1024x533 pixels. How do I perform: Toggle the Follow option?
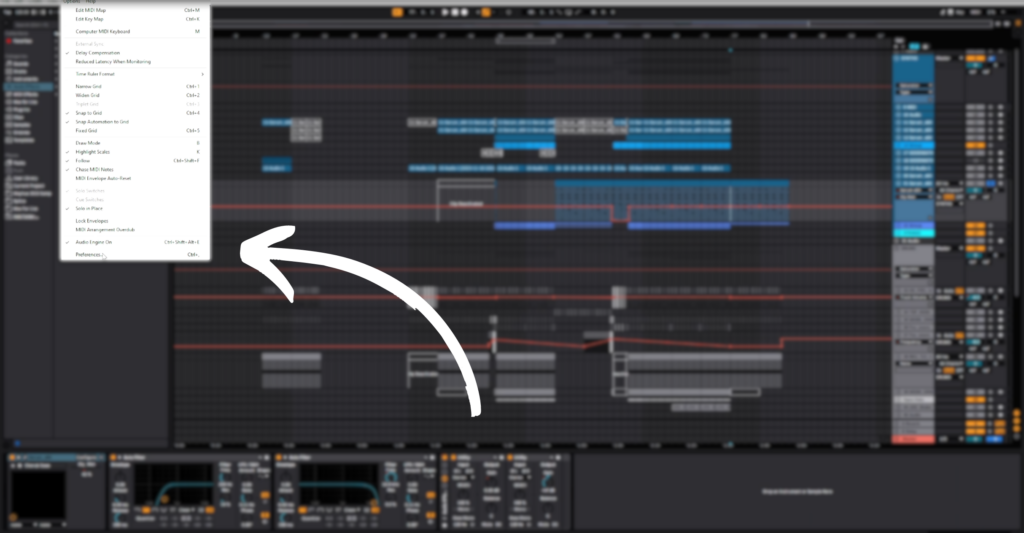(x=82, y=160)
